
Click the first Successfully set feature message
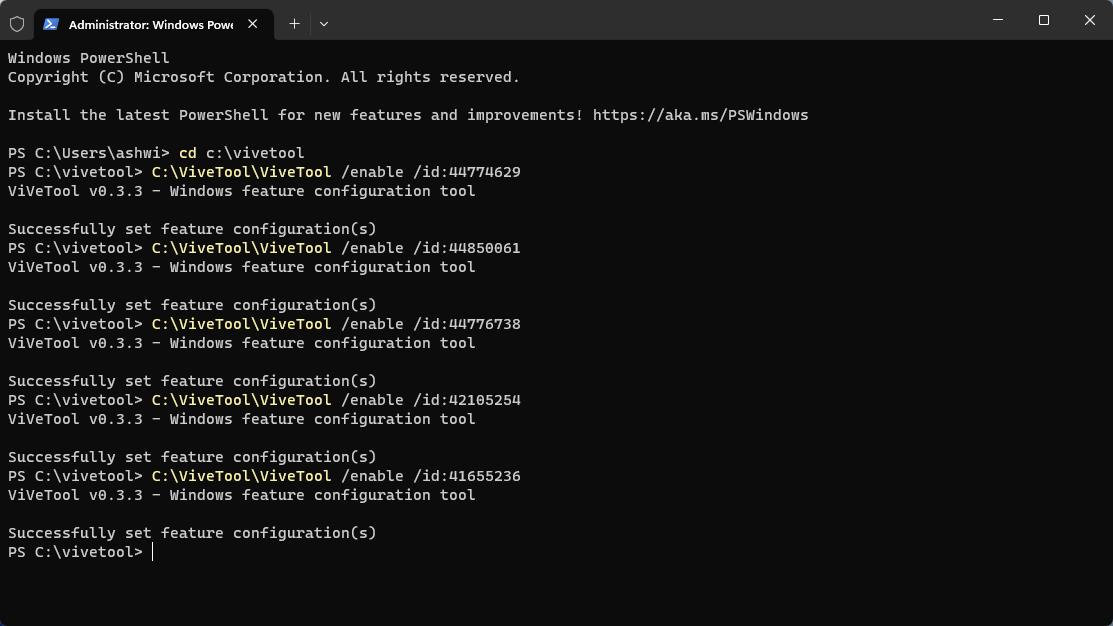tap(190, 228)
